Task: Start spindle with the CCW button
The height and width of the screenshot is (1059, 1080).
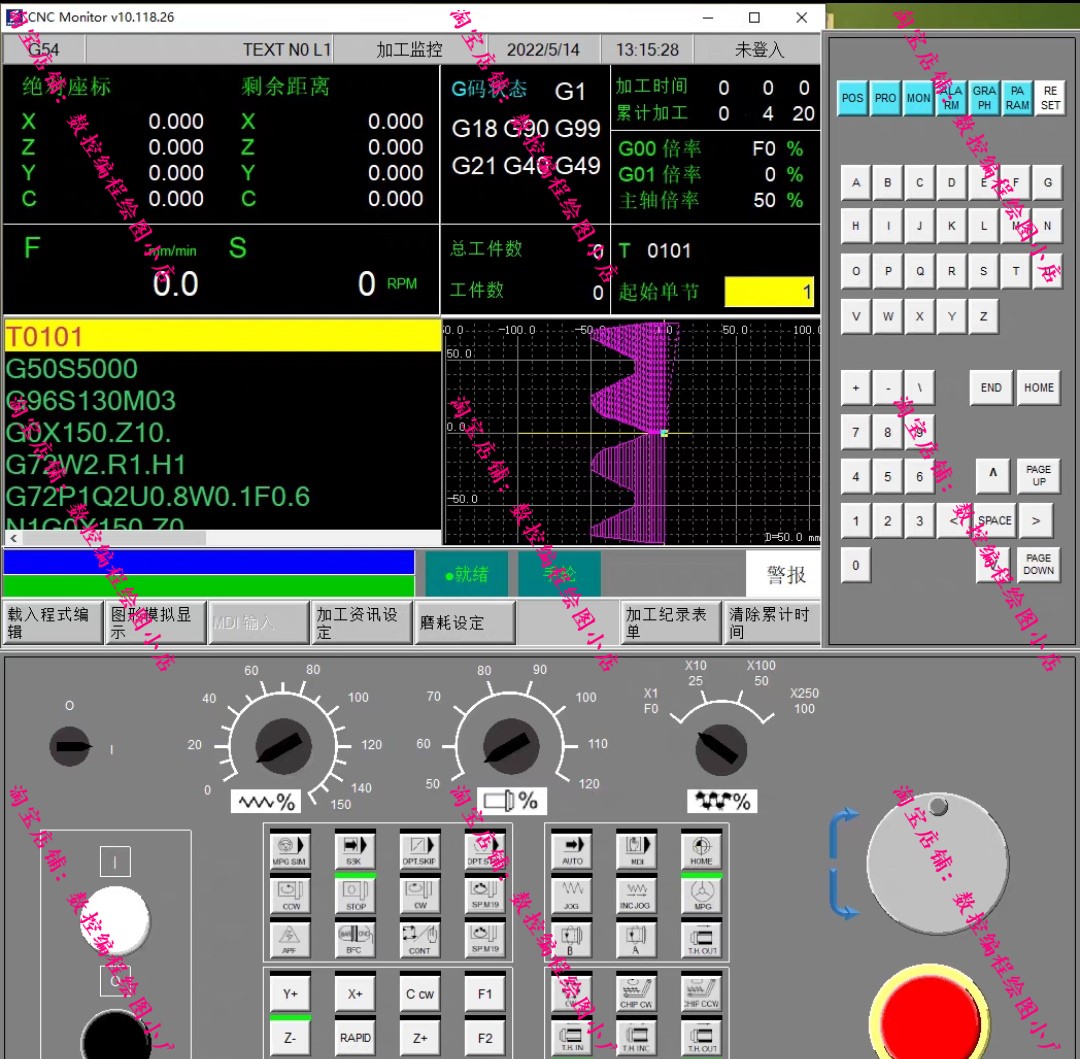Action: 291,895
